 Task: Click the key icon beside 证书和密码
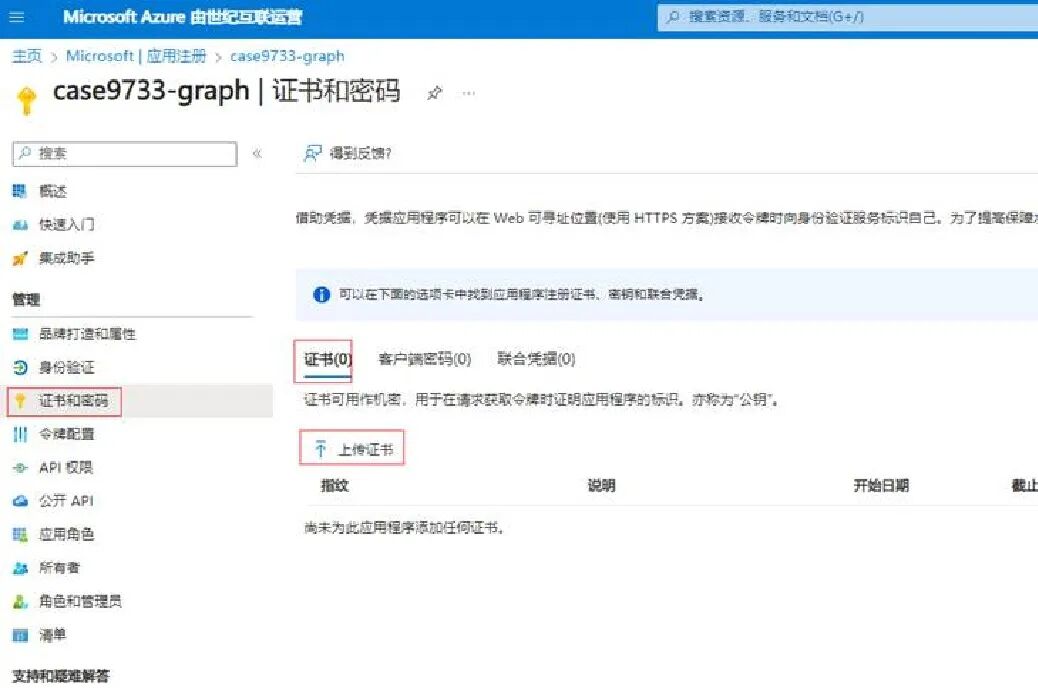20,401
